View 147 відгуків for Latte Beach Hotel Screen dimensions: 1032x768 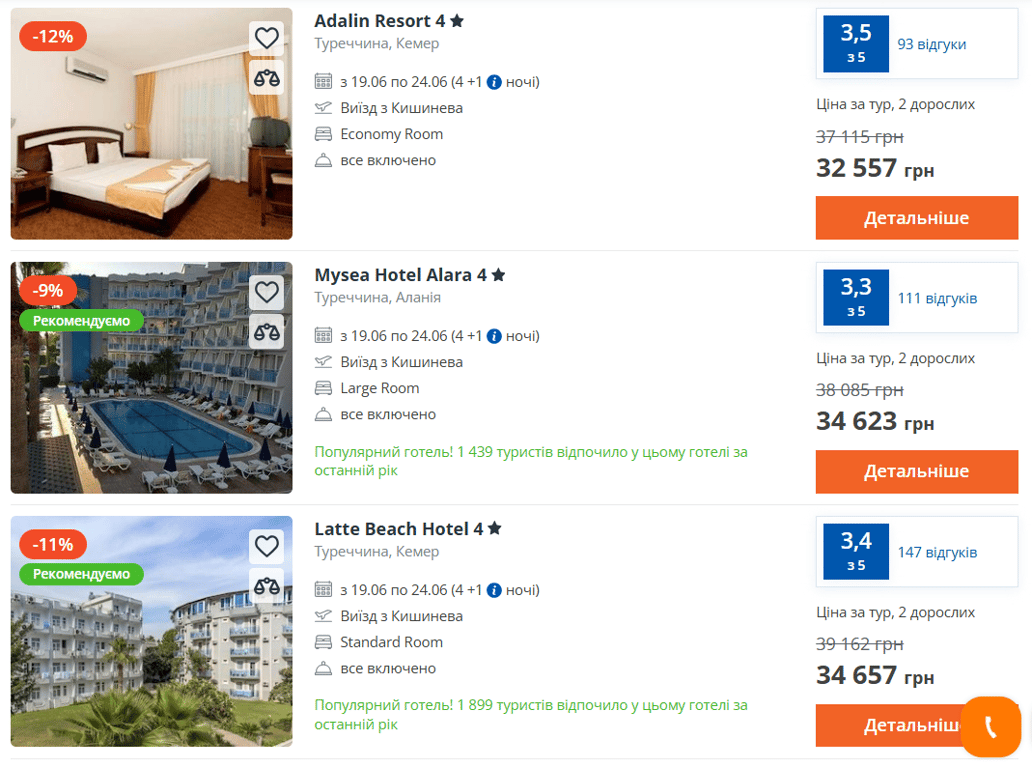click(937, 552)
